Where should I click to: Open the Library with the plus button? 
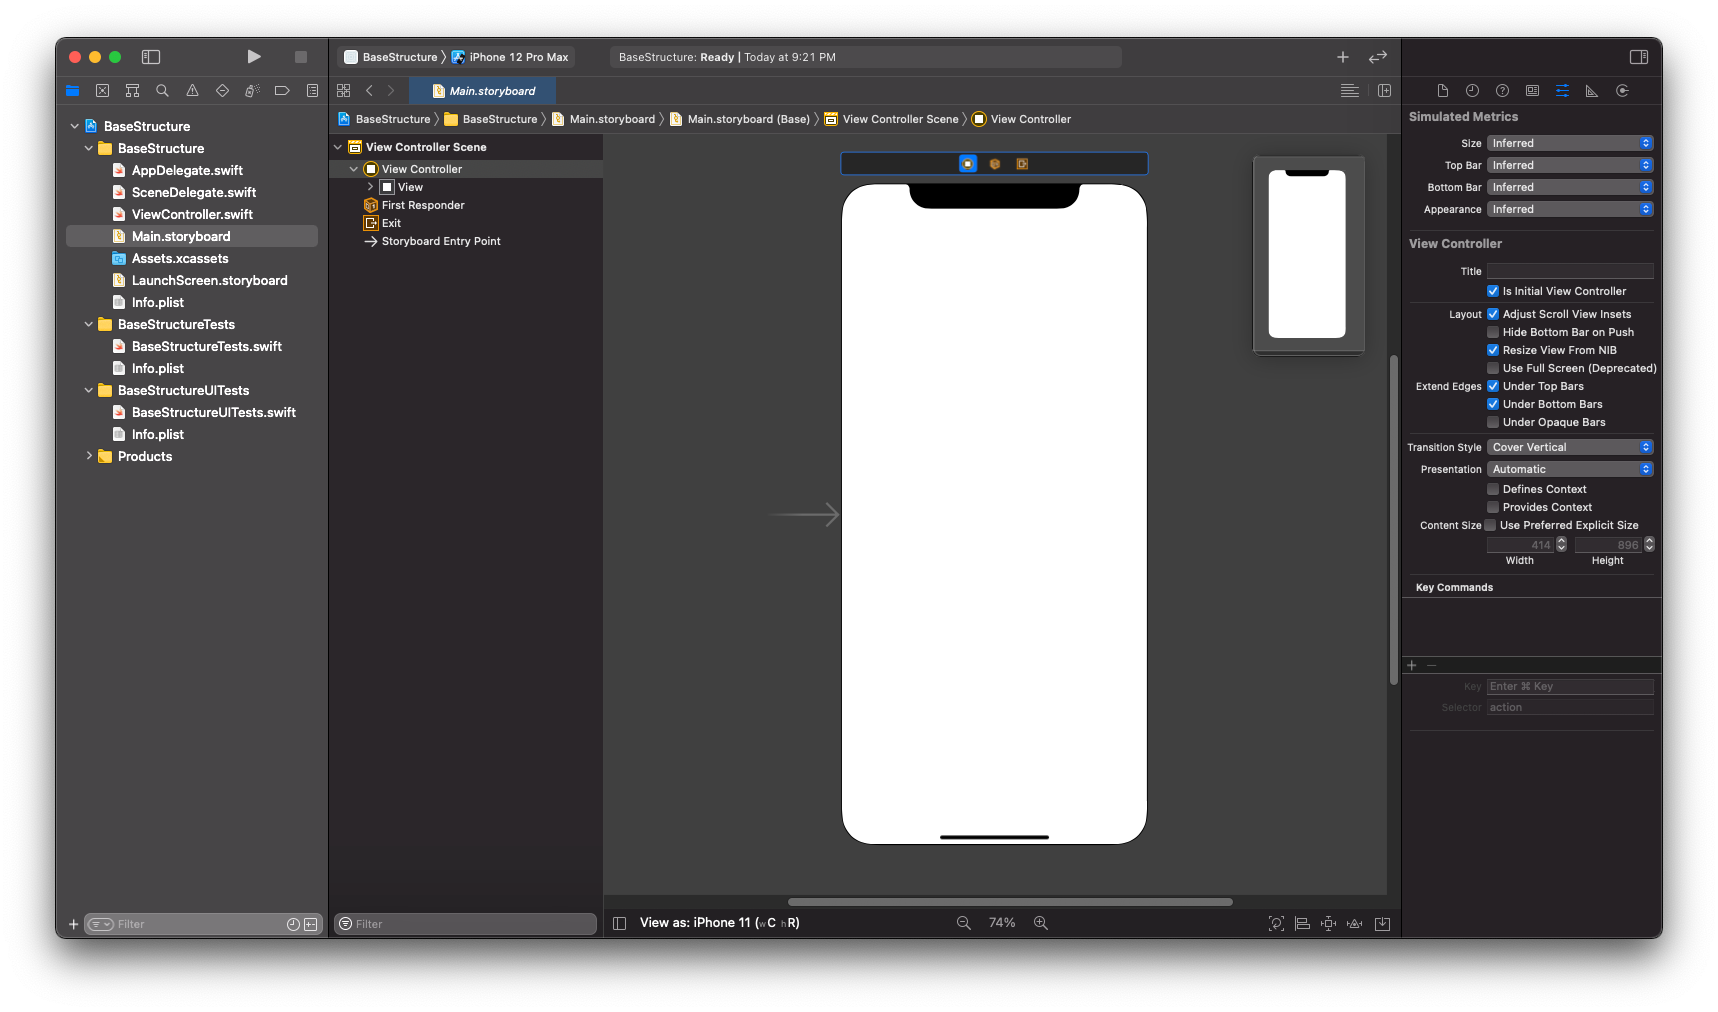coord(1343,57)
